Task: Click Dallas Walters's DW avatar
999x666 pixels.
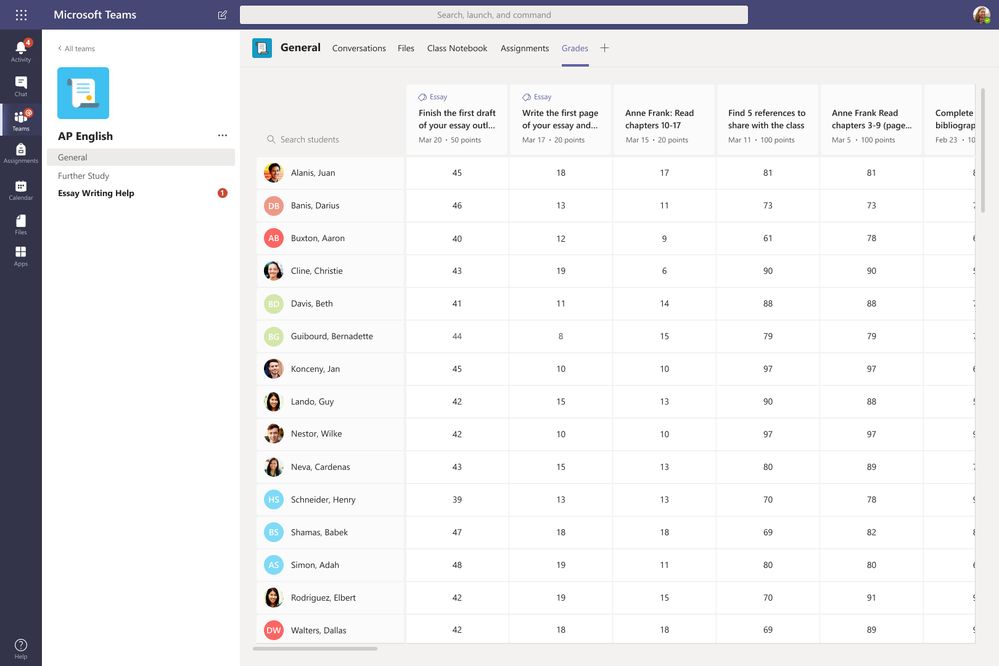Action: coord(273,630)
